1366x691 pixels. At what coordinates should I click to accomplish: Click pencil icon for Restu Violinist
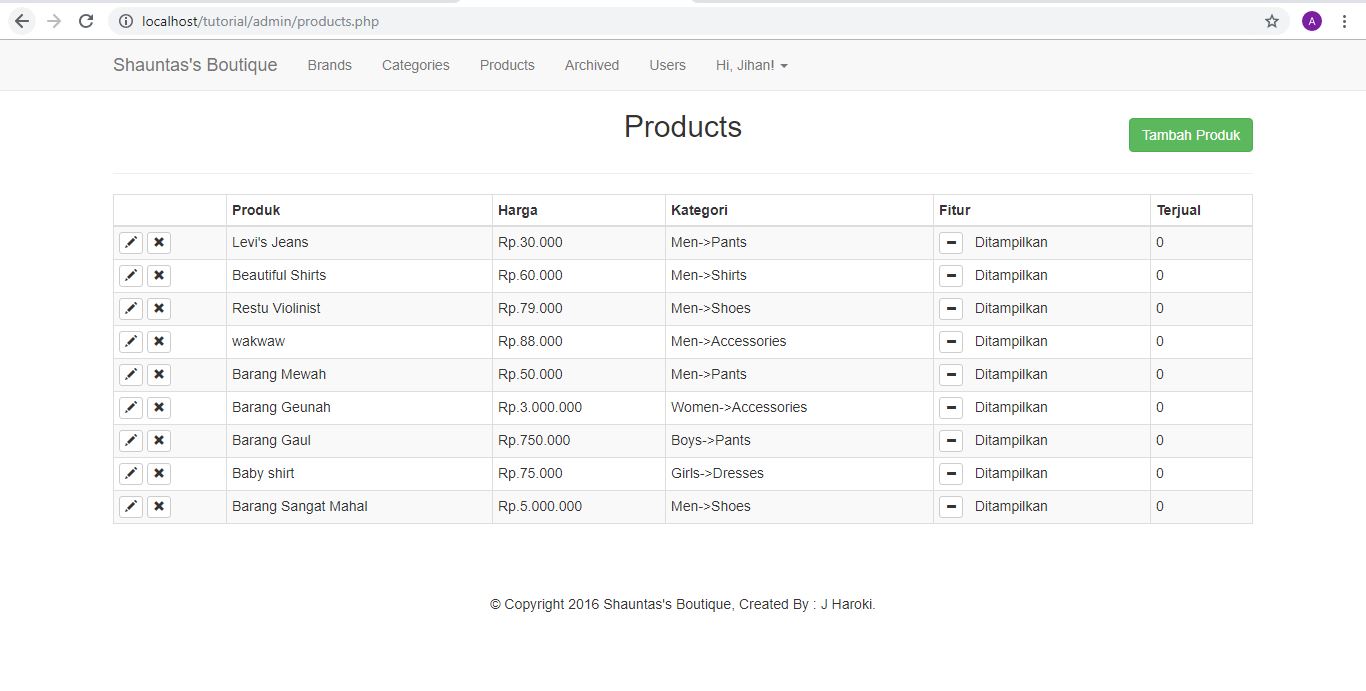[131, 308]
